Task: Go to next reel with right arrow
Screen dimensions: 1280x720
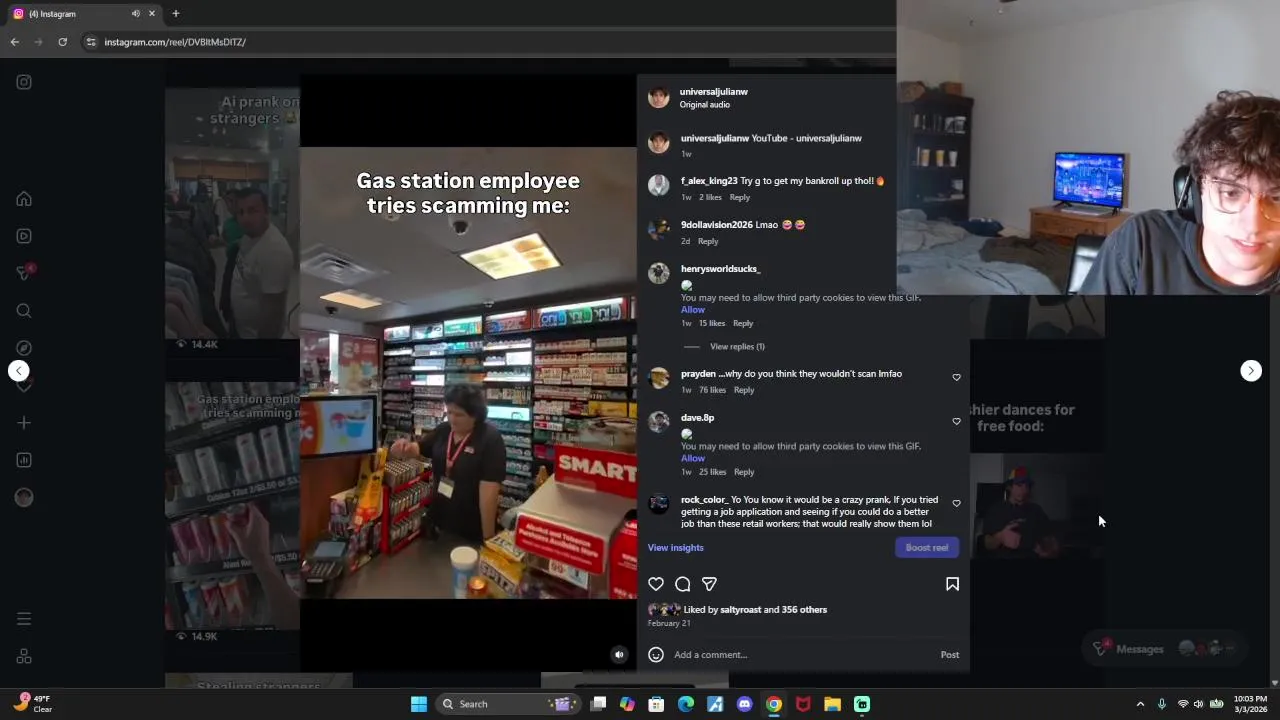Action: [x=1251, y=371]
